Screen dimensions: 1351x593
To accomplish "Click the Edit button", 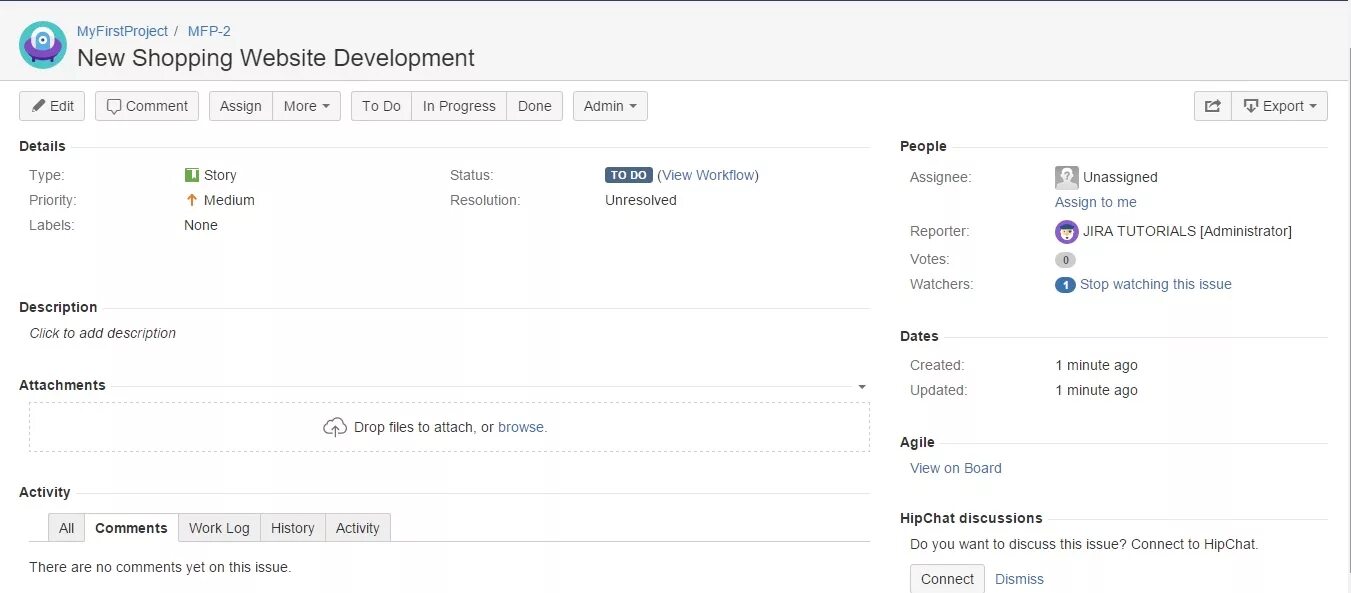I will click(52, 106).
